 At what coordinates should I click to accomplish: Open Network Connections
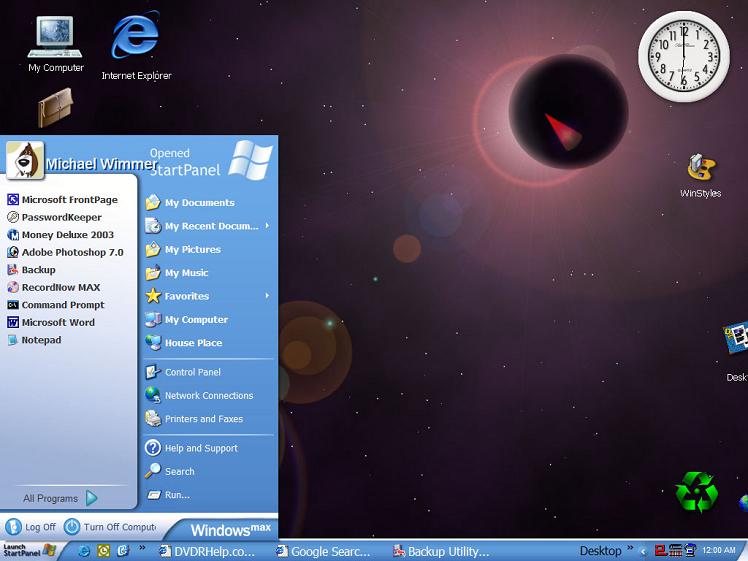[x=199, y=395]
